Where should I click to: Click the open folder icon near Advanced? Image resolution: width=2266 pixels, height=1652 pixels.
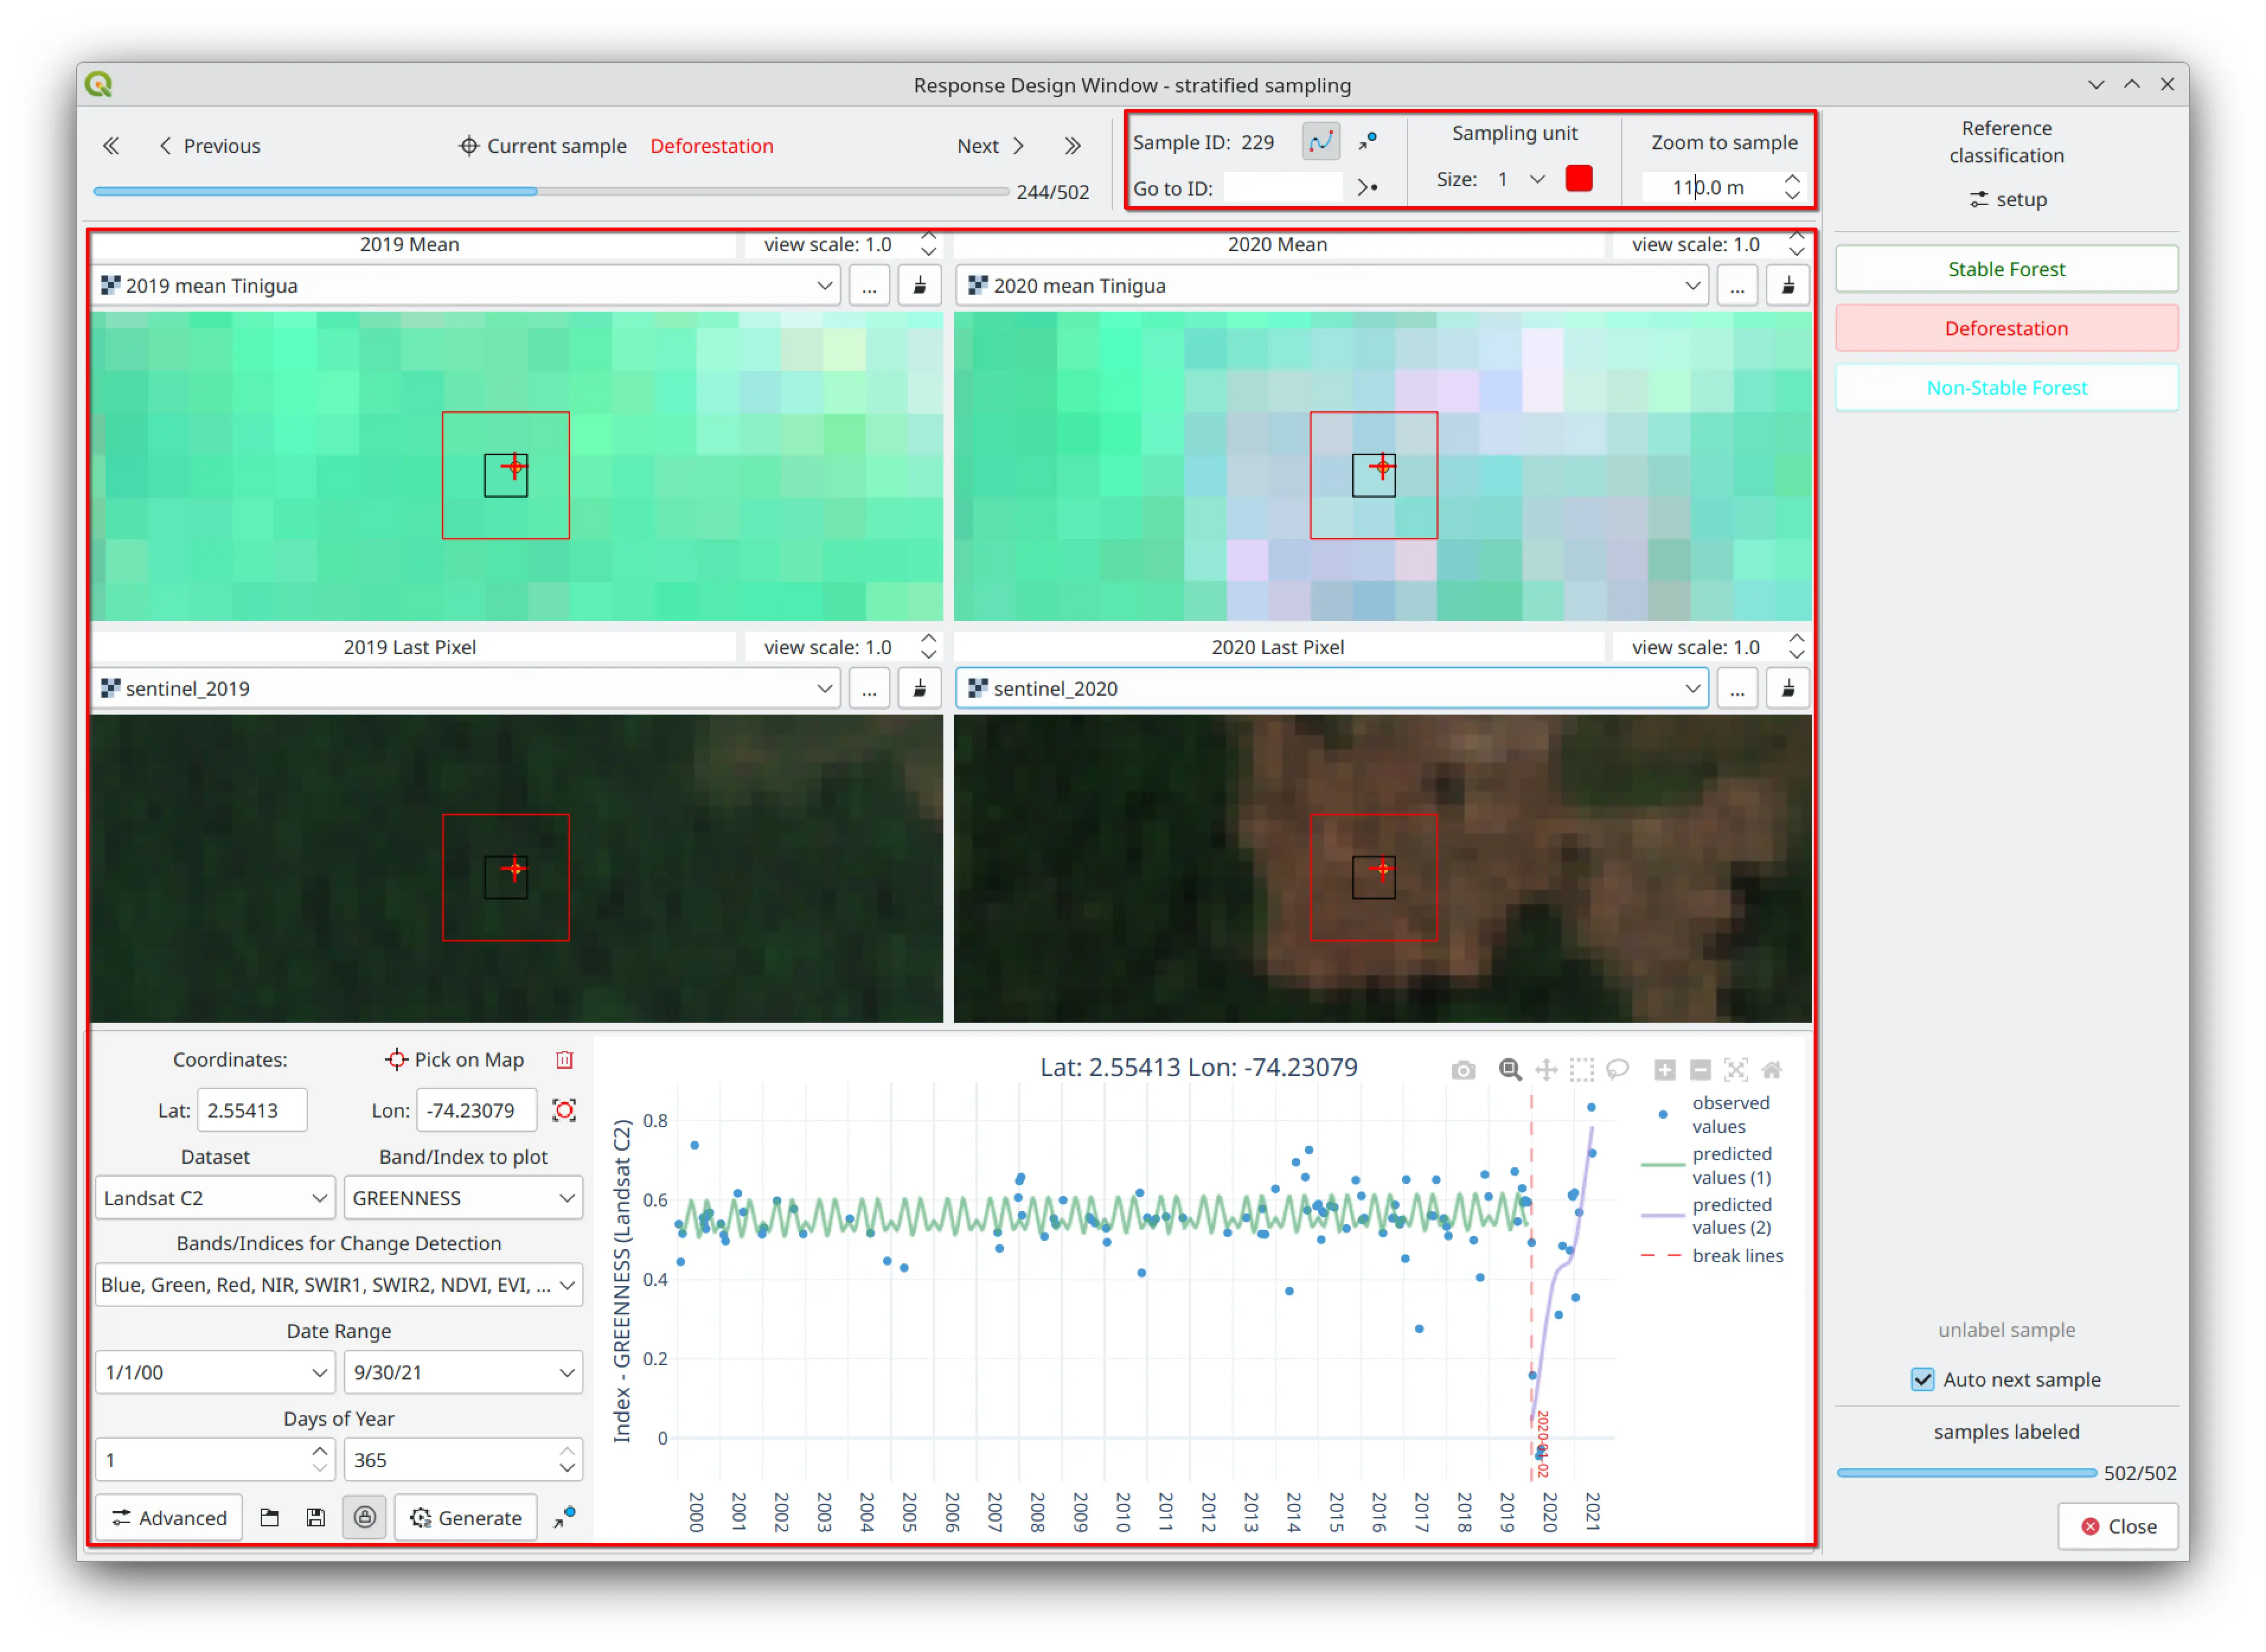[x=269, y=1517]
